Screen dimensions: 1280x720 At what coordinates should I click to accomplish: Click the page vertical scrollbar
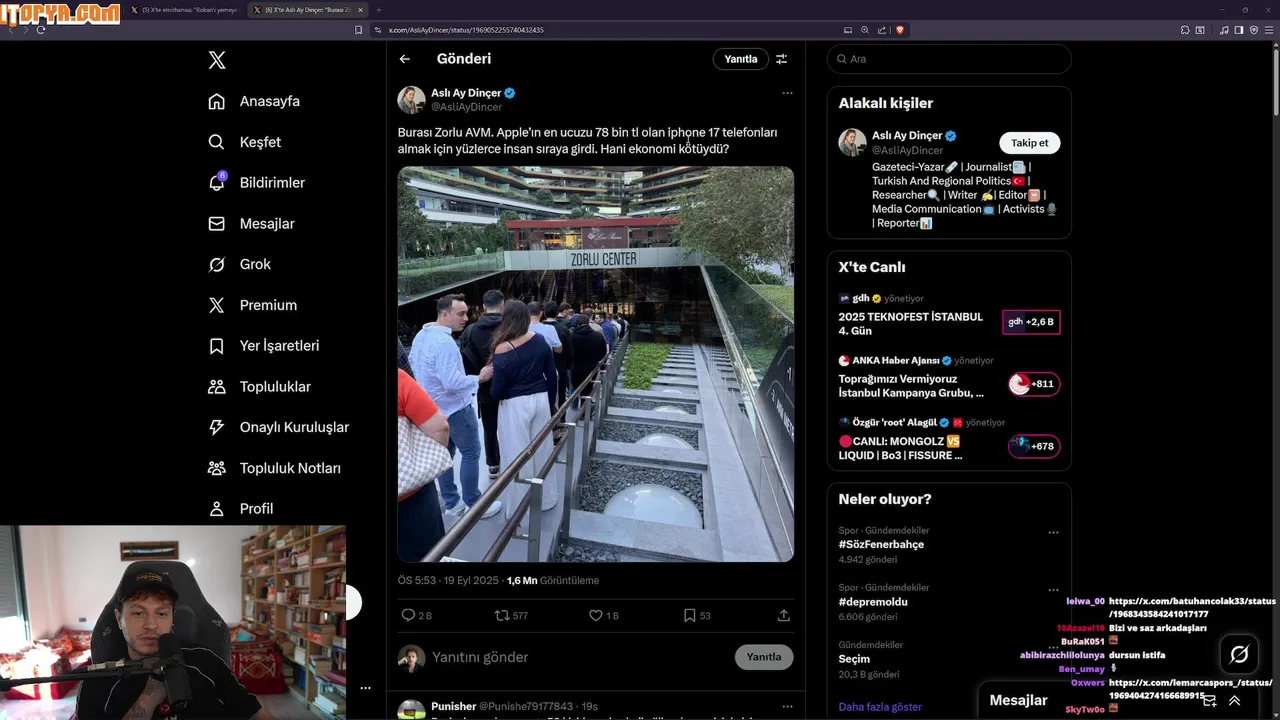click(1275, 80)
